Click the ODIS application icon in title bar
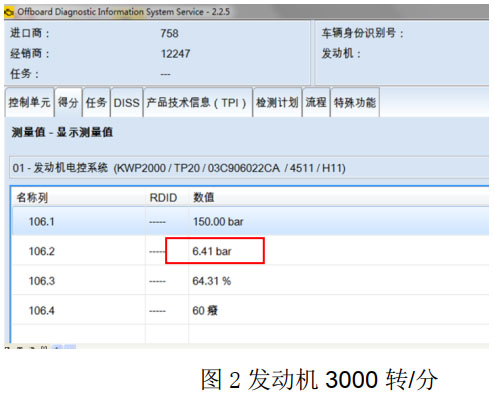494x395 pixels. tap(9, 12)
